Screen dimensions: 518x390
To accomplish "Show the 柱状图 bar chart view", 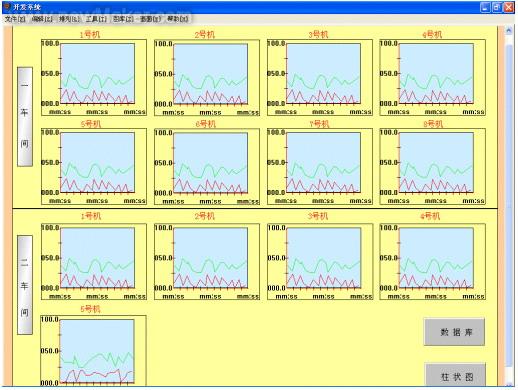I will 456,376.
